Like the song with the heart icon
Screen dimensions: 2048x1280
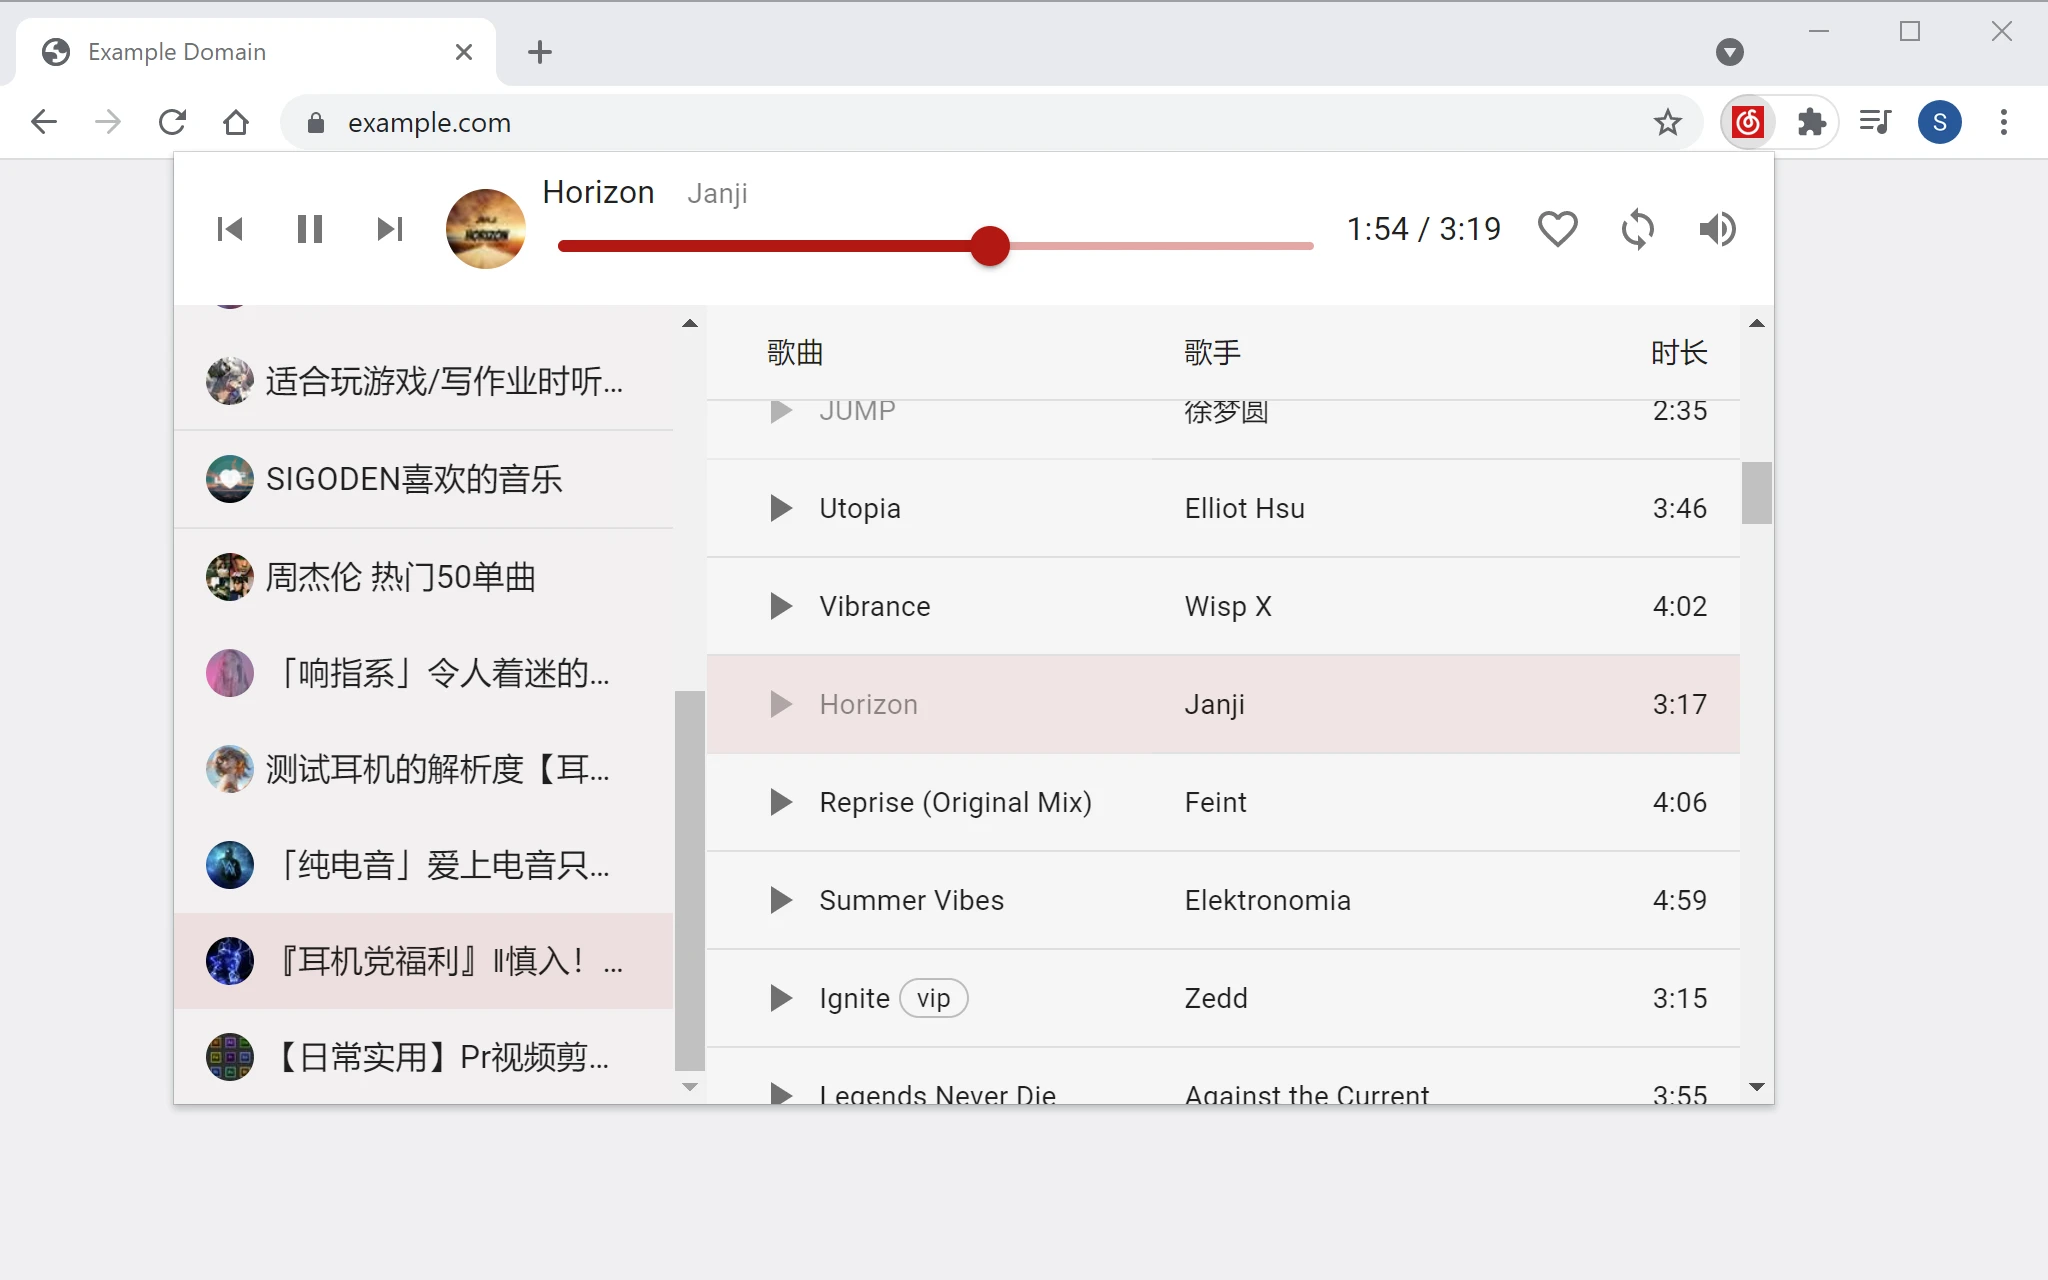(1557, 229)
